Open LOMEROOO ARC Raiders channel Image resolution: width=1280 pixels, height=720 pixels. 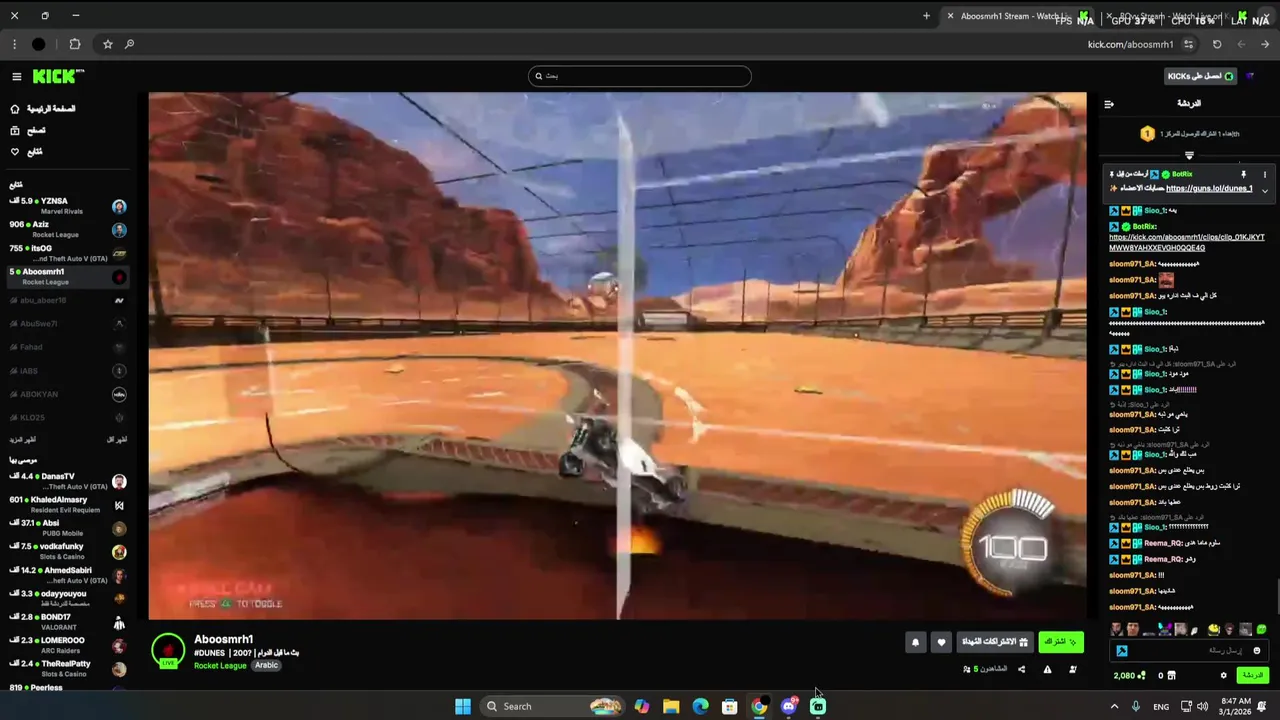point(68,645)
